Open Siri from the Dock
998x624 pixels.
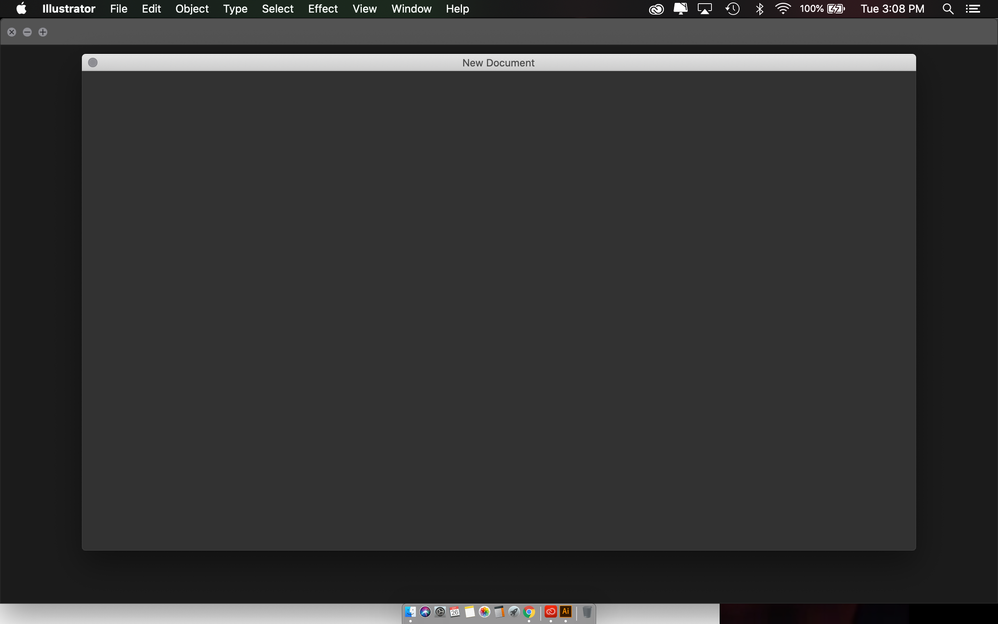[425, 612]
